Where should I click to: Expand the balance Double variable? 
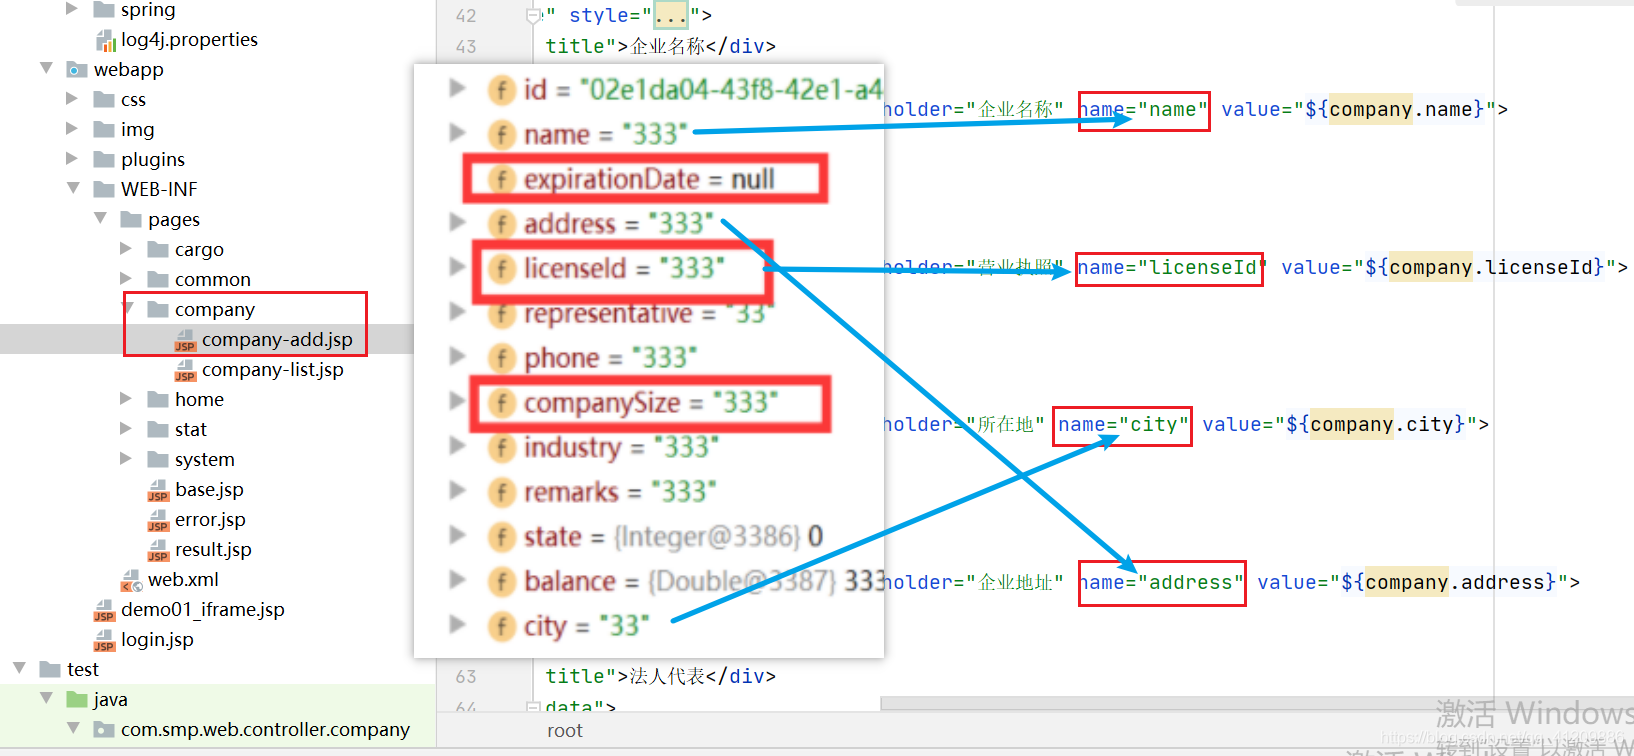pyautogui.click(x=458, y=578)
